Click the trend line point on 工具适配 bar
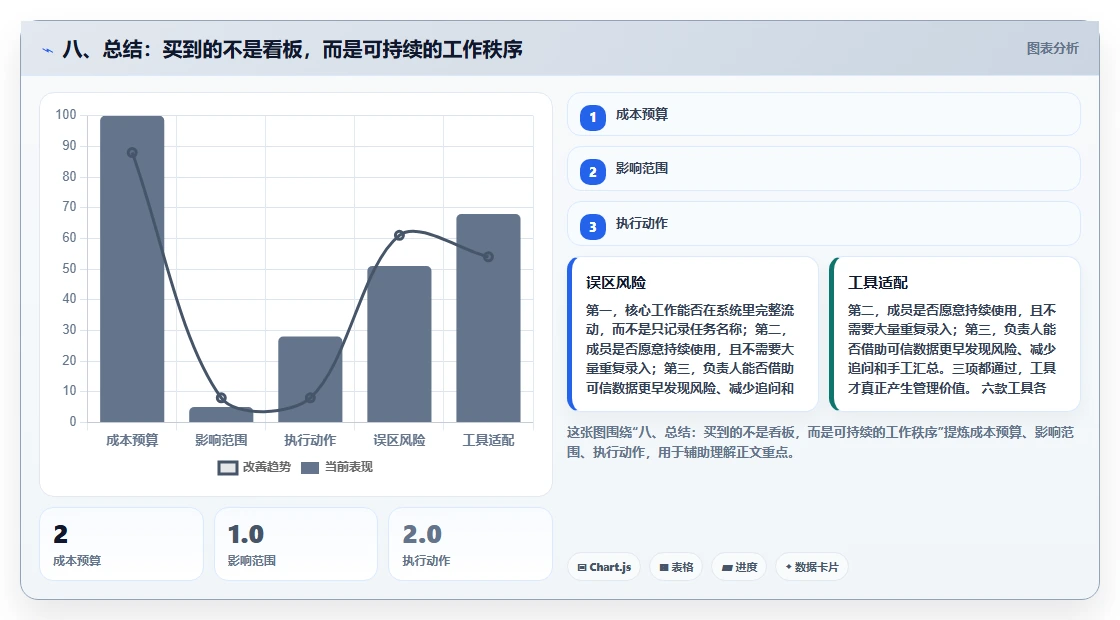The height and width of the screenshot is (620, 1120). (x=489, y=256)
